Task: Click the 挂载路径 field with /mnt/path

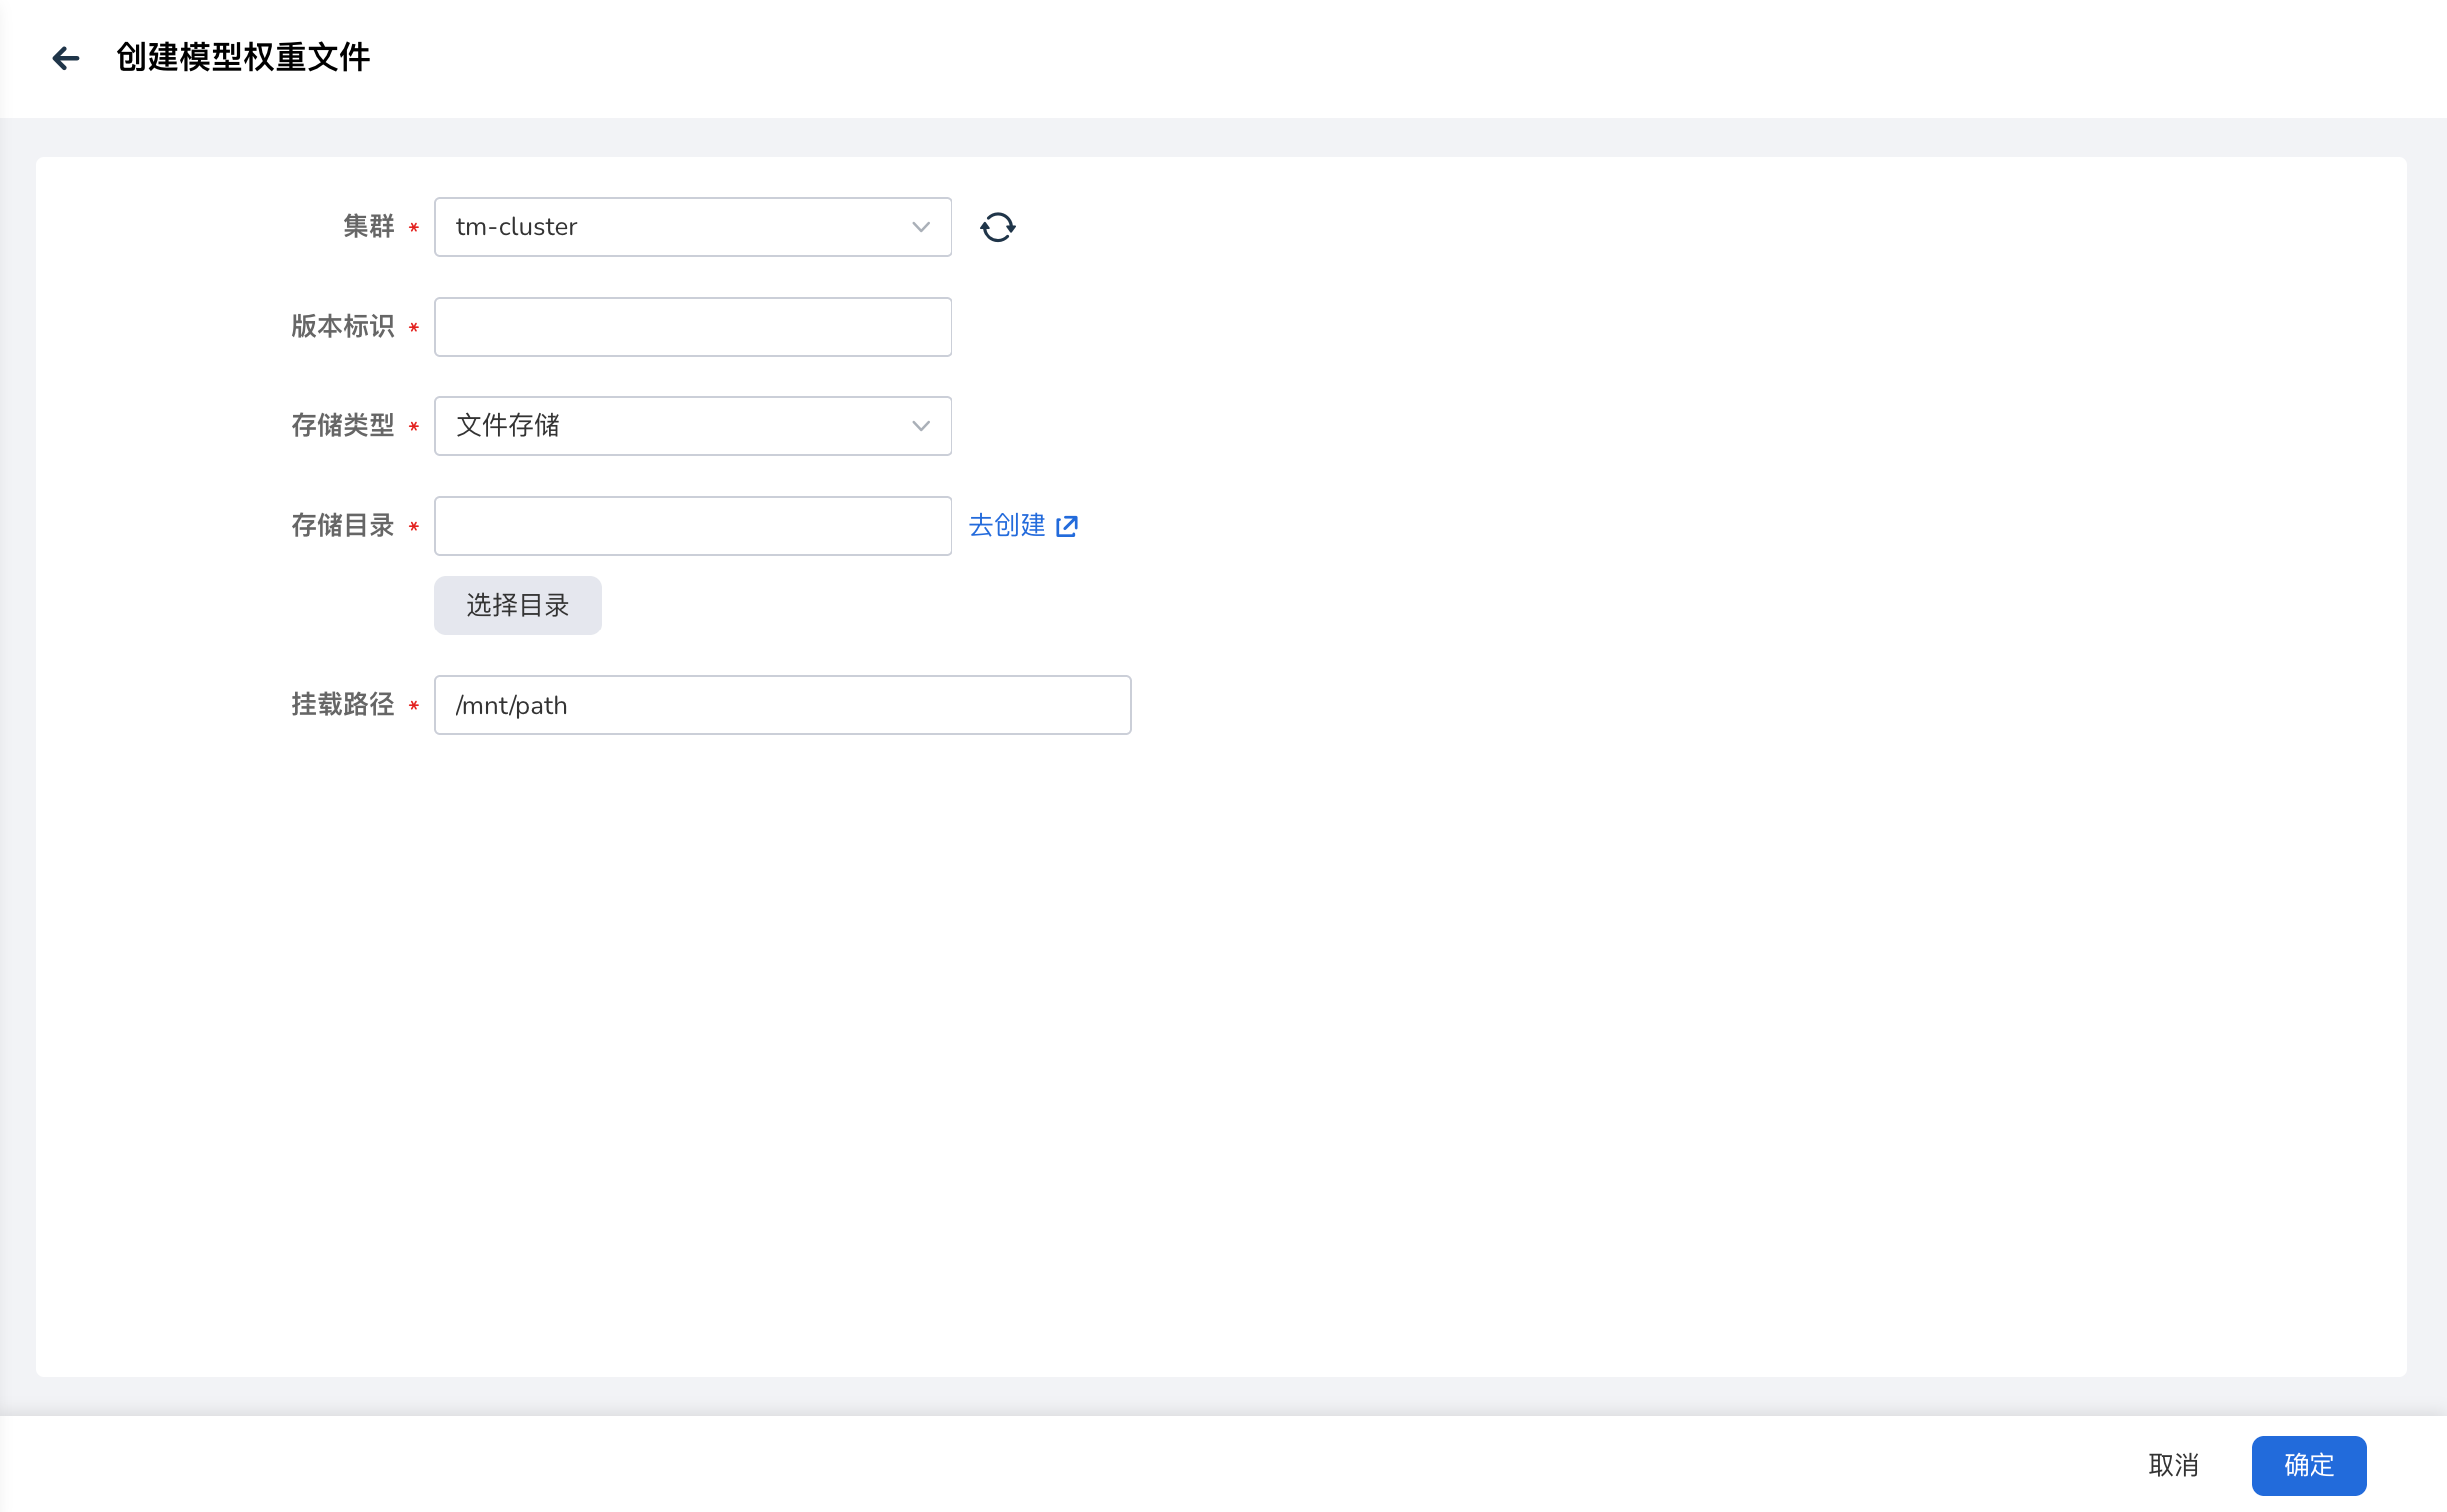Action: pos(782,705)
